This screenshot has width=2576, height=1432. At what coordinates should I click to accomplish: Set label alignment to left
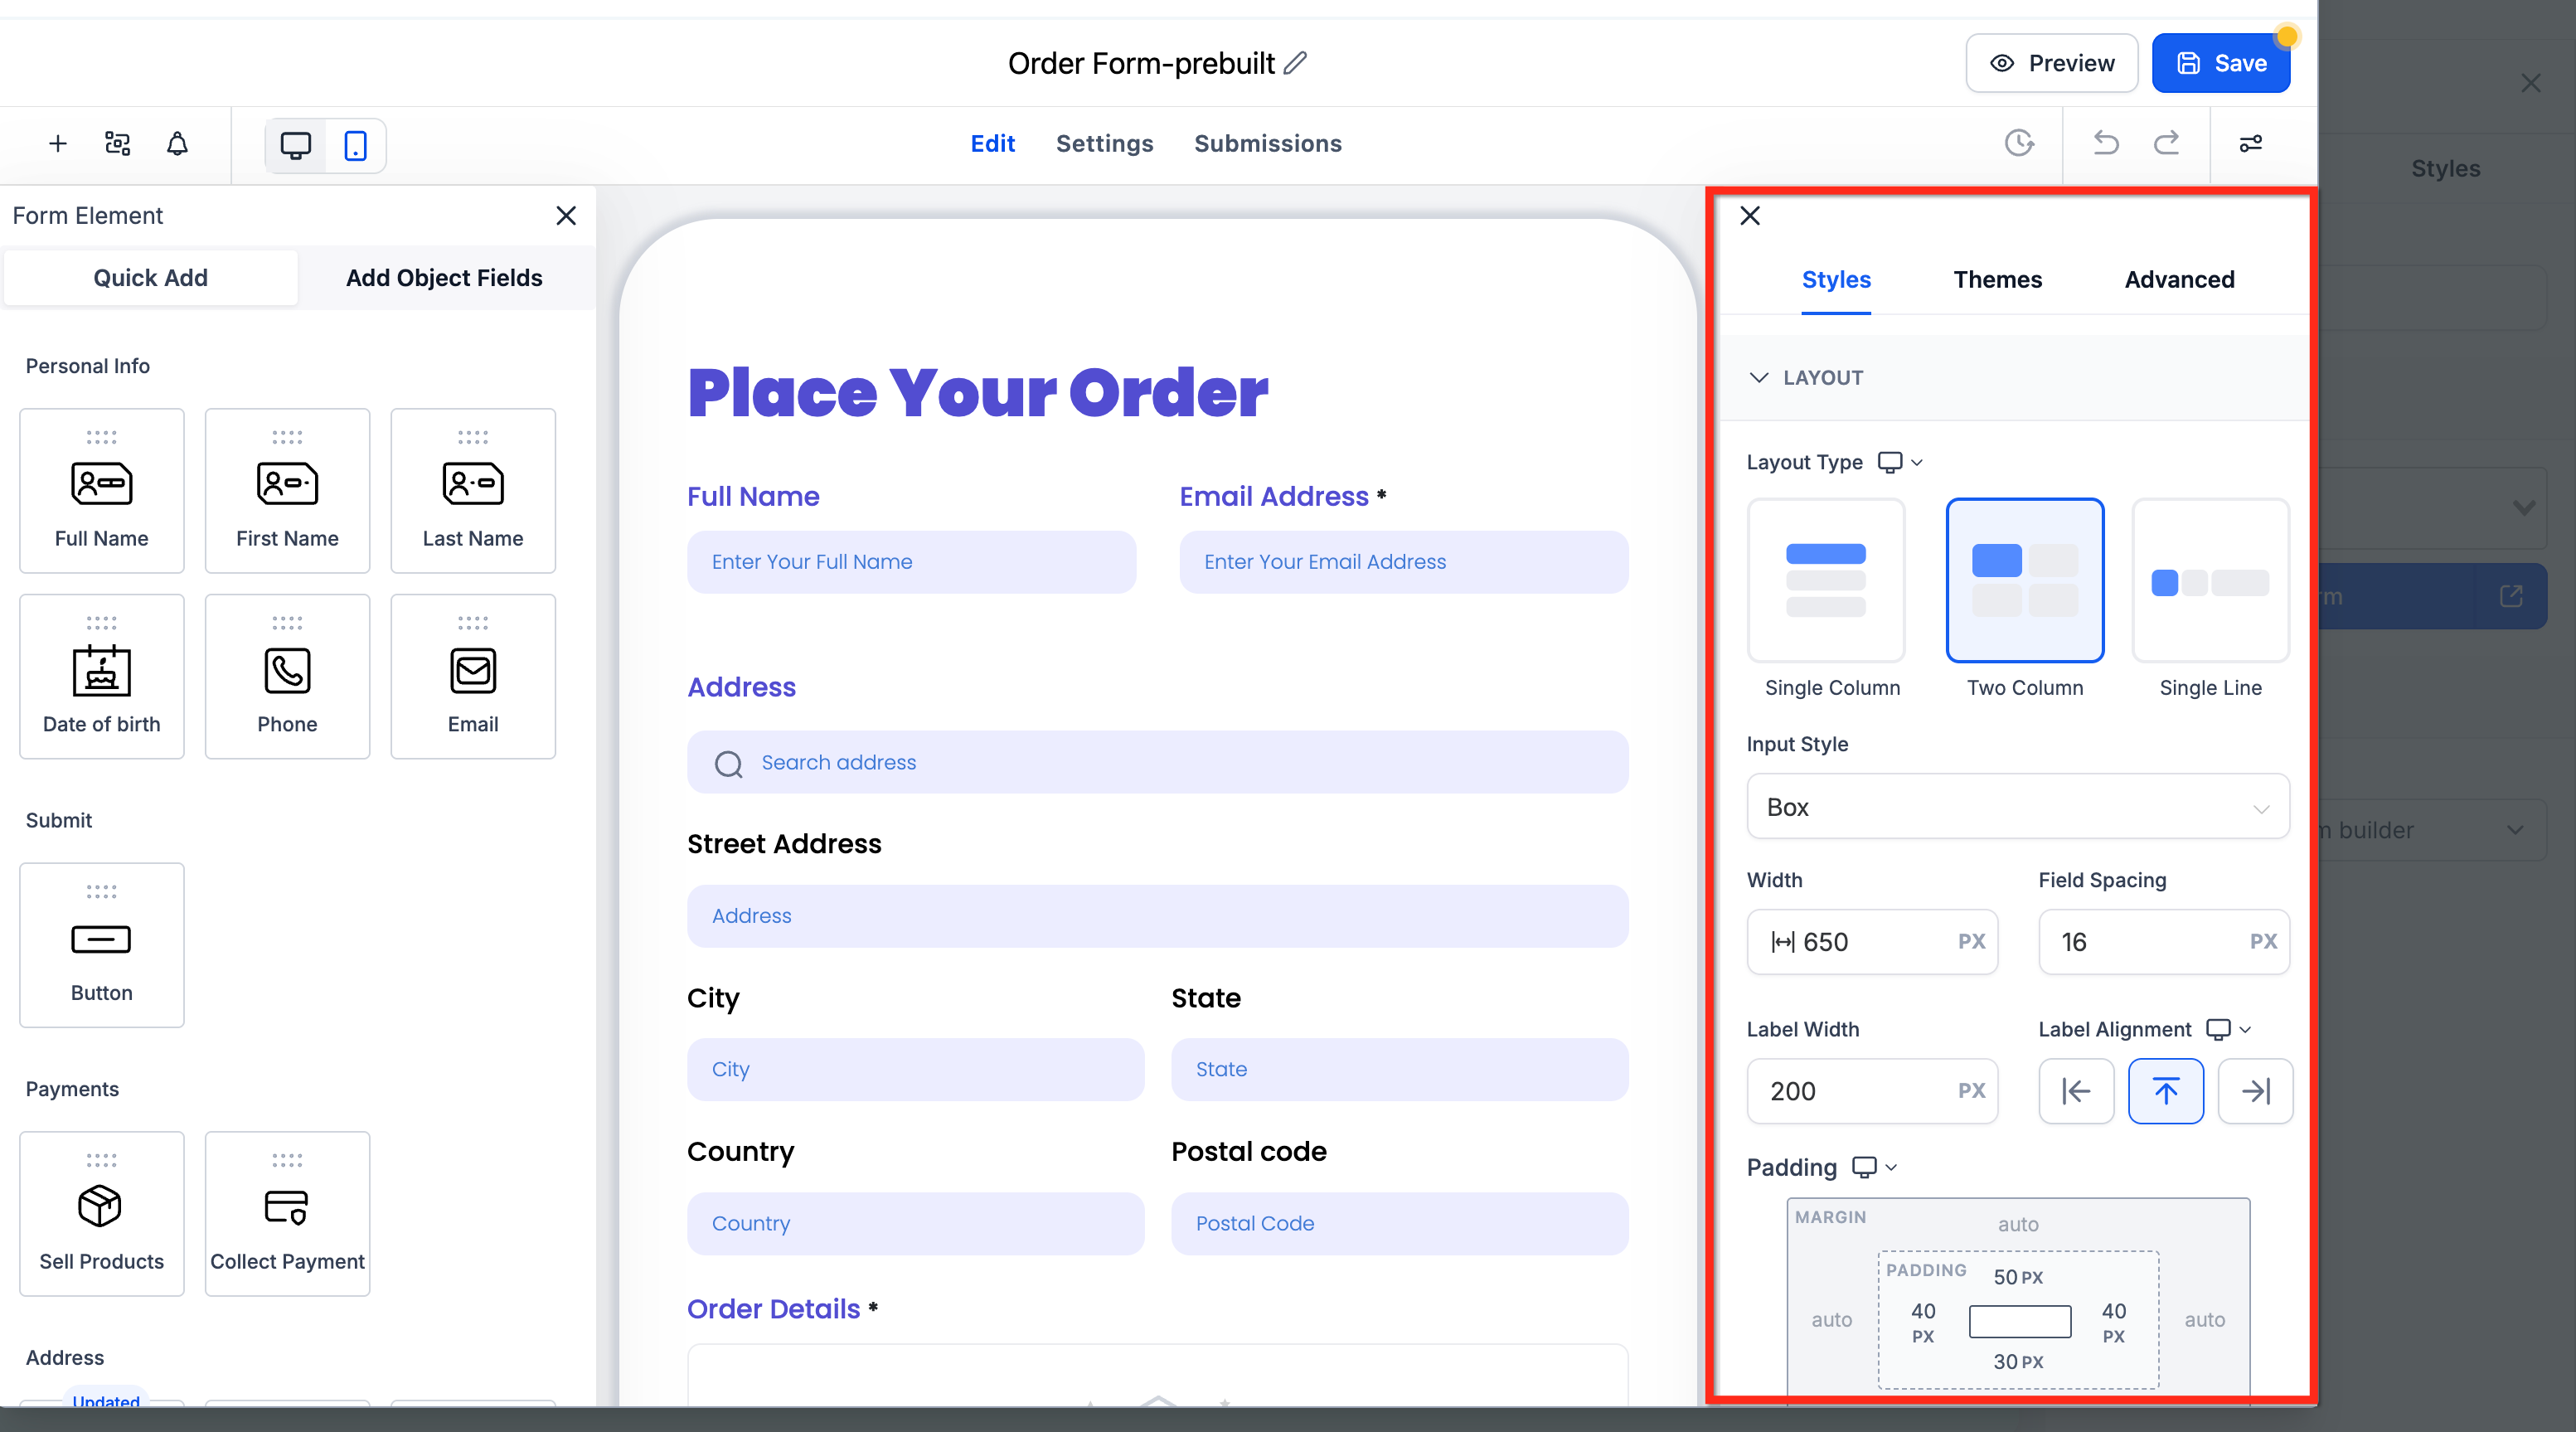coord(2076,1091)
